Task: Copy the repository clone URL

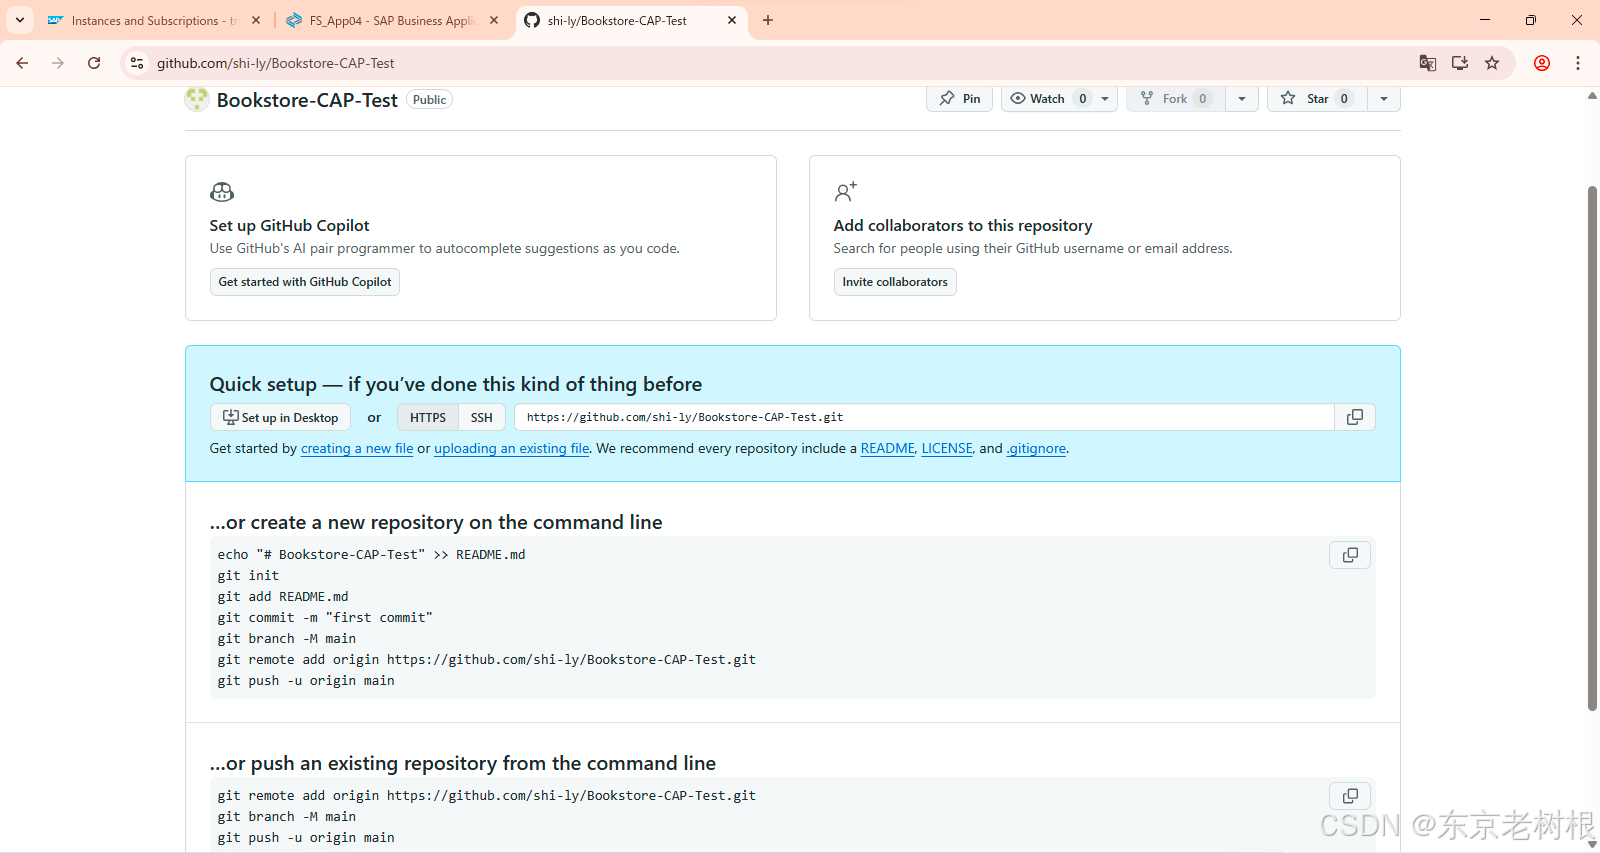Action: point(1355,418)
